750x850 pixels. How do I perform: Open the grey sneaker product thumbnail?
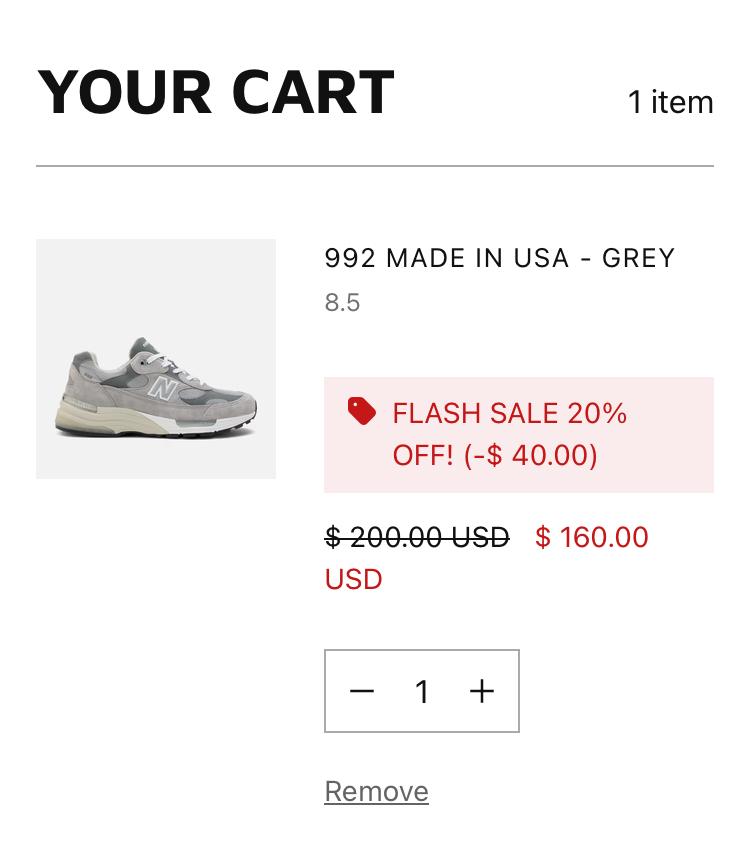(156, 359)
